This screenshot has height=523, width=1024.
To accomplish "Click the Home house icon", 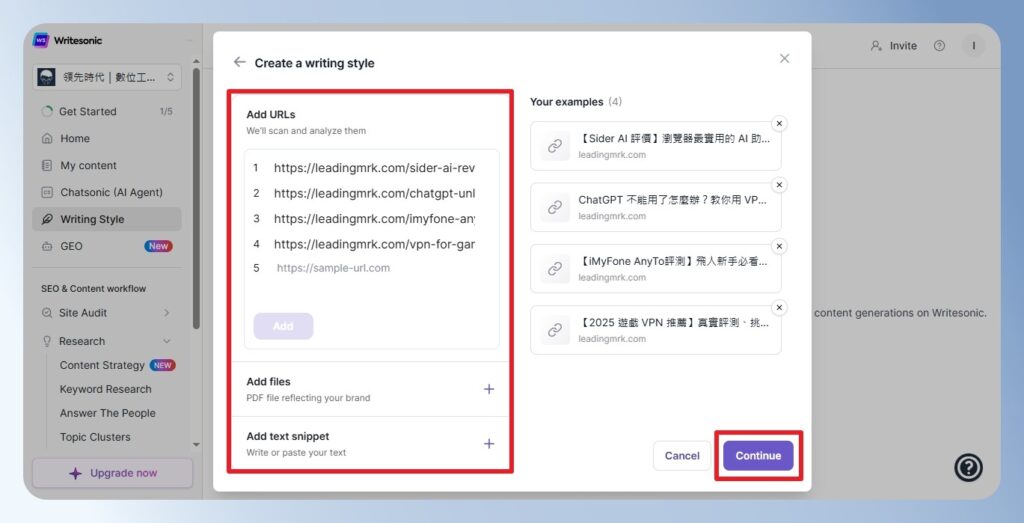I will (x=47, y=138).
